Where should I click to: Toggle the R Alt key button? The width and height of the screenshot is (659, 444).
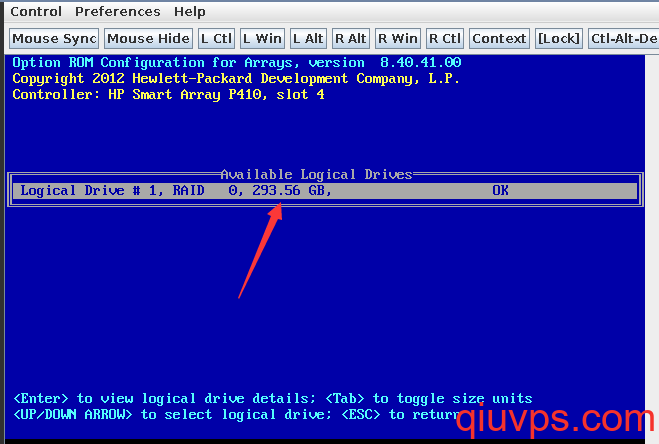[x=351, y=39]
